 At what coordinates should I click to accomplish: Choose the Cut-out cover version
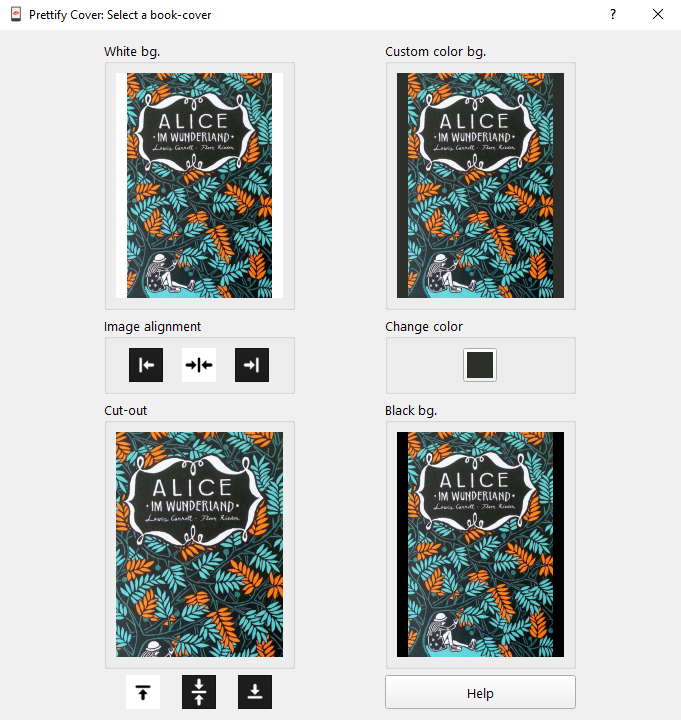pyautogui.click(x=199, y=544)
